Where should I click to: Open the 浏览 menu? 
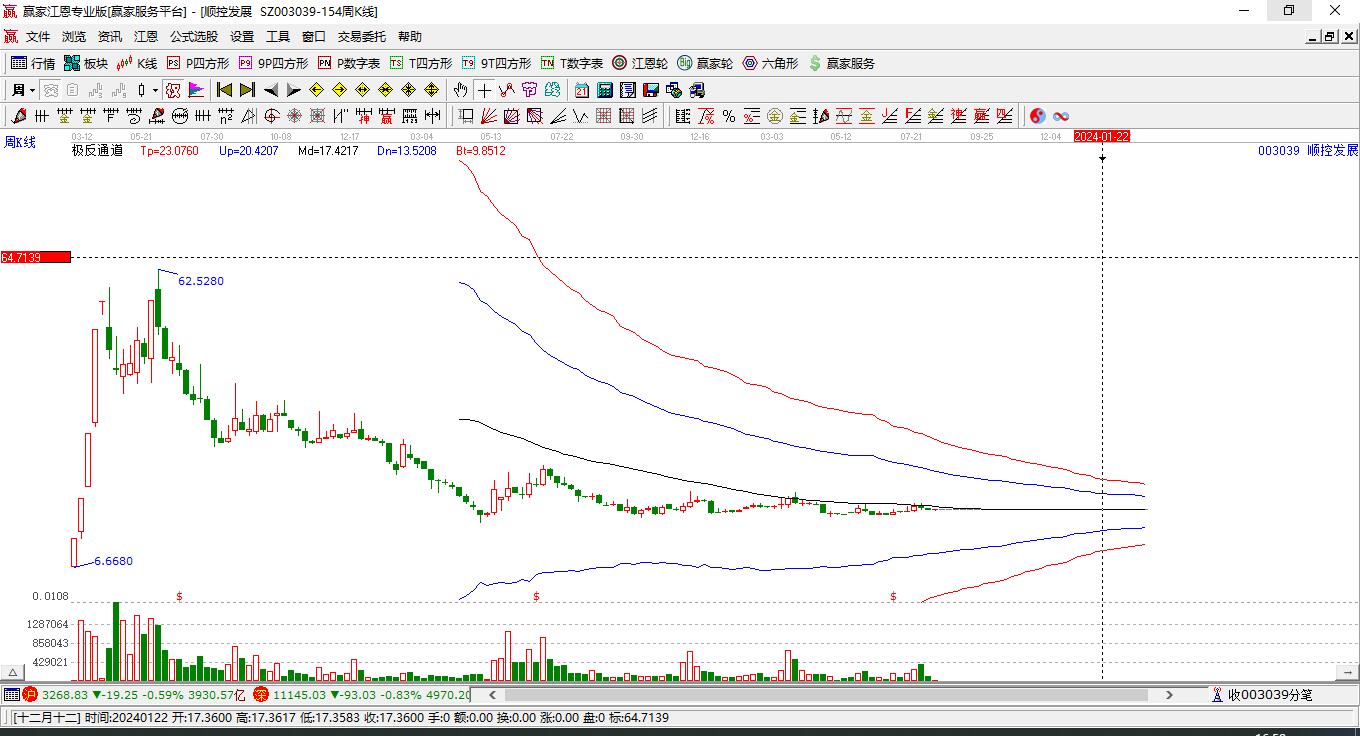[x=74, y=37]
